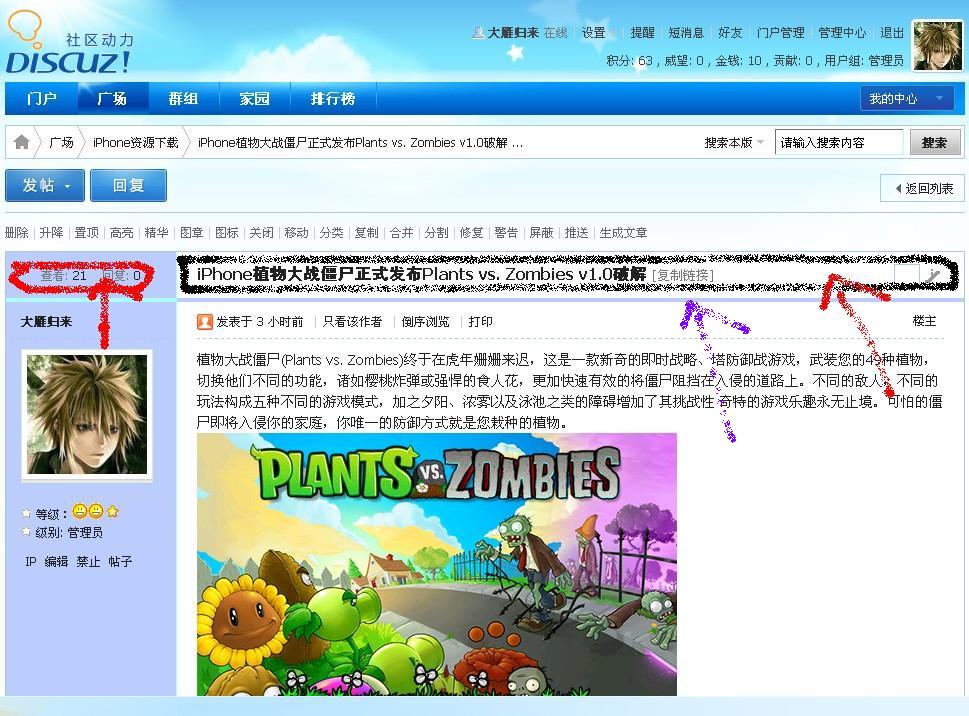Click the 楼主 floor label link
This screenshot has width=969, height=716.
925,321
